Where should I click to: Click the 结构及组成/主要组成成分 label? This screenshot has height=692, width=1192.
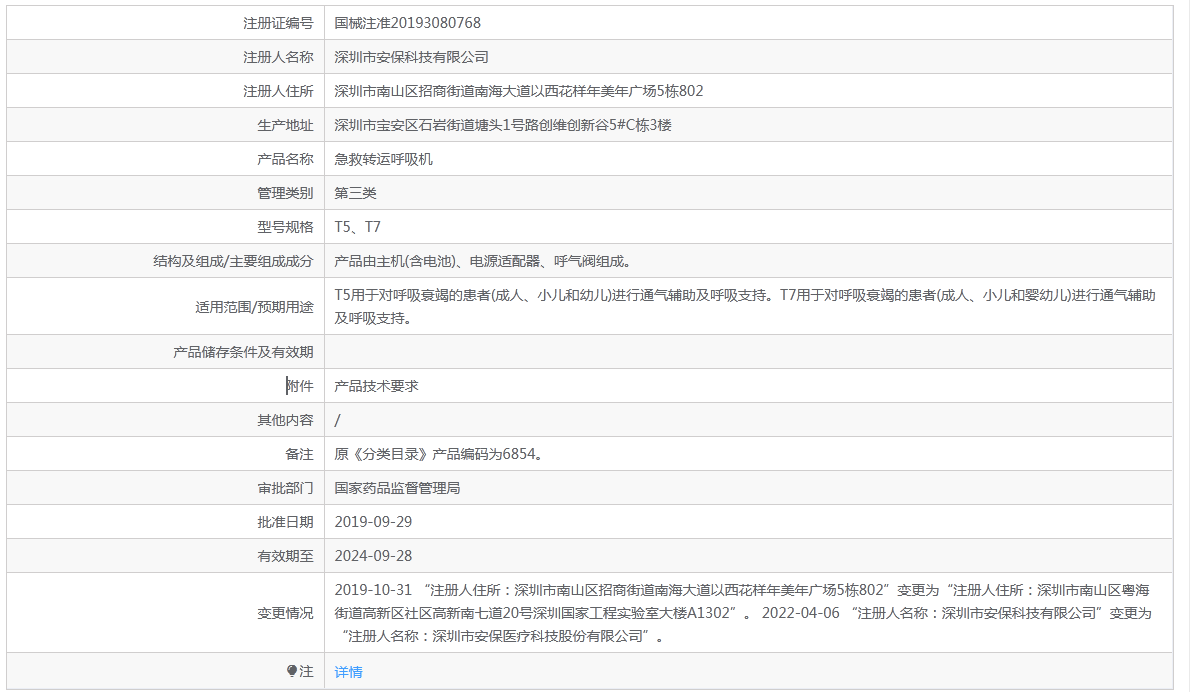coord(233,261)
